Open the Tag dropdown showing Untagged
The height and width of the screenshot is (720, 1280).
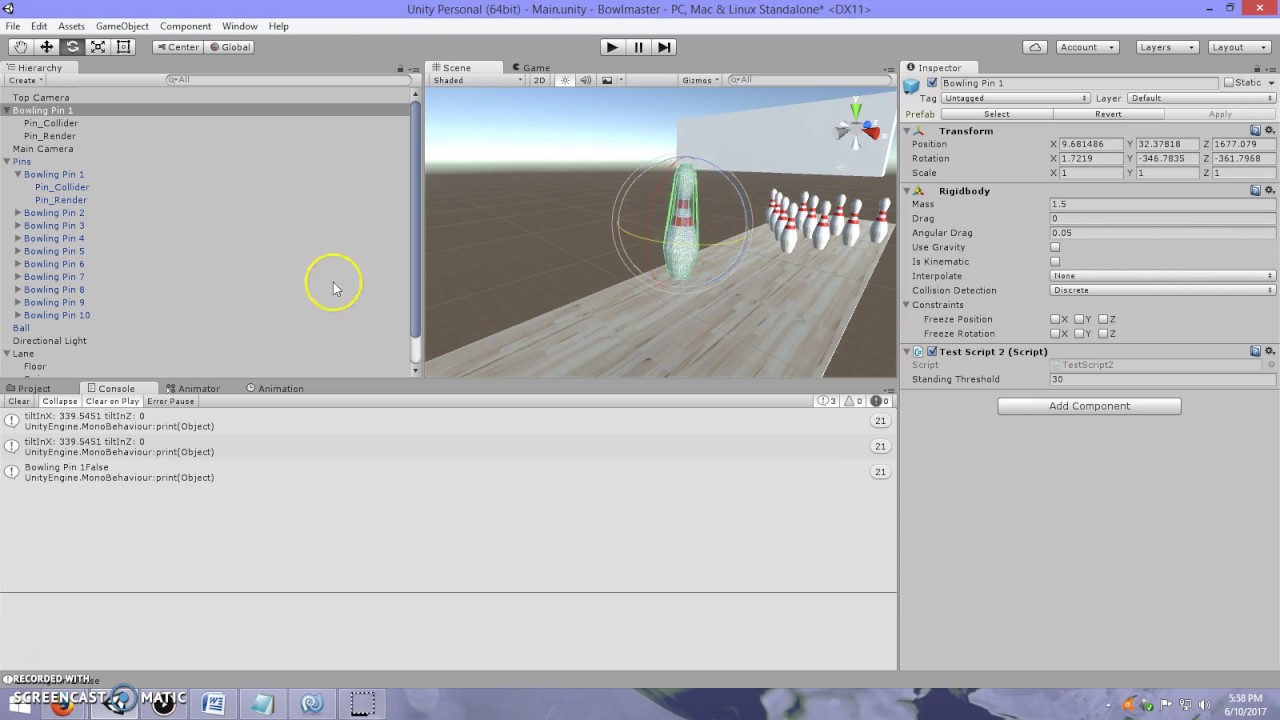(1016, 98)
